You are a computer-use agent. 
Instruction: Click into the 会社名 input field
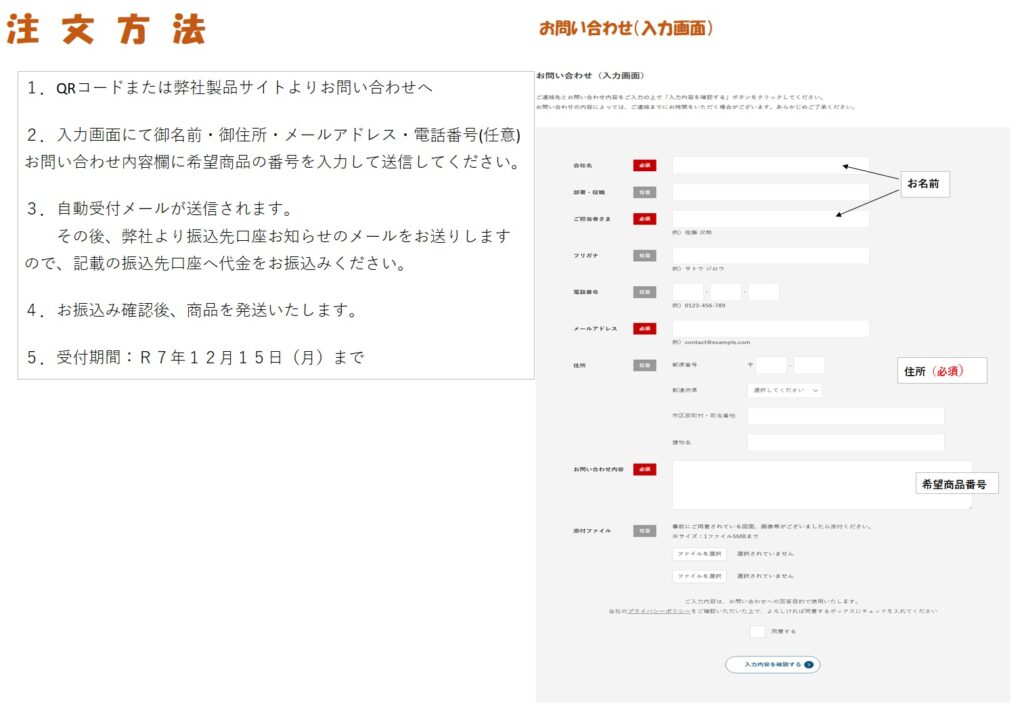click(x=770, y=165)
